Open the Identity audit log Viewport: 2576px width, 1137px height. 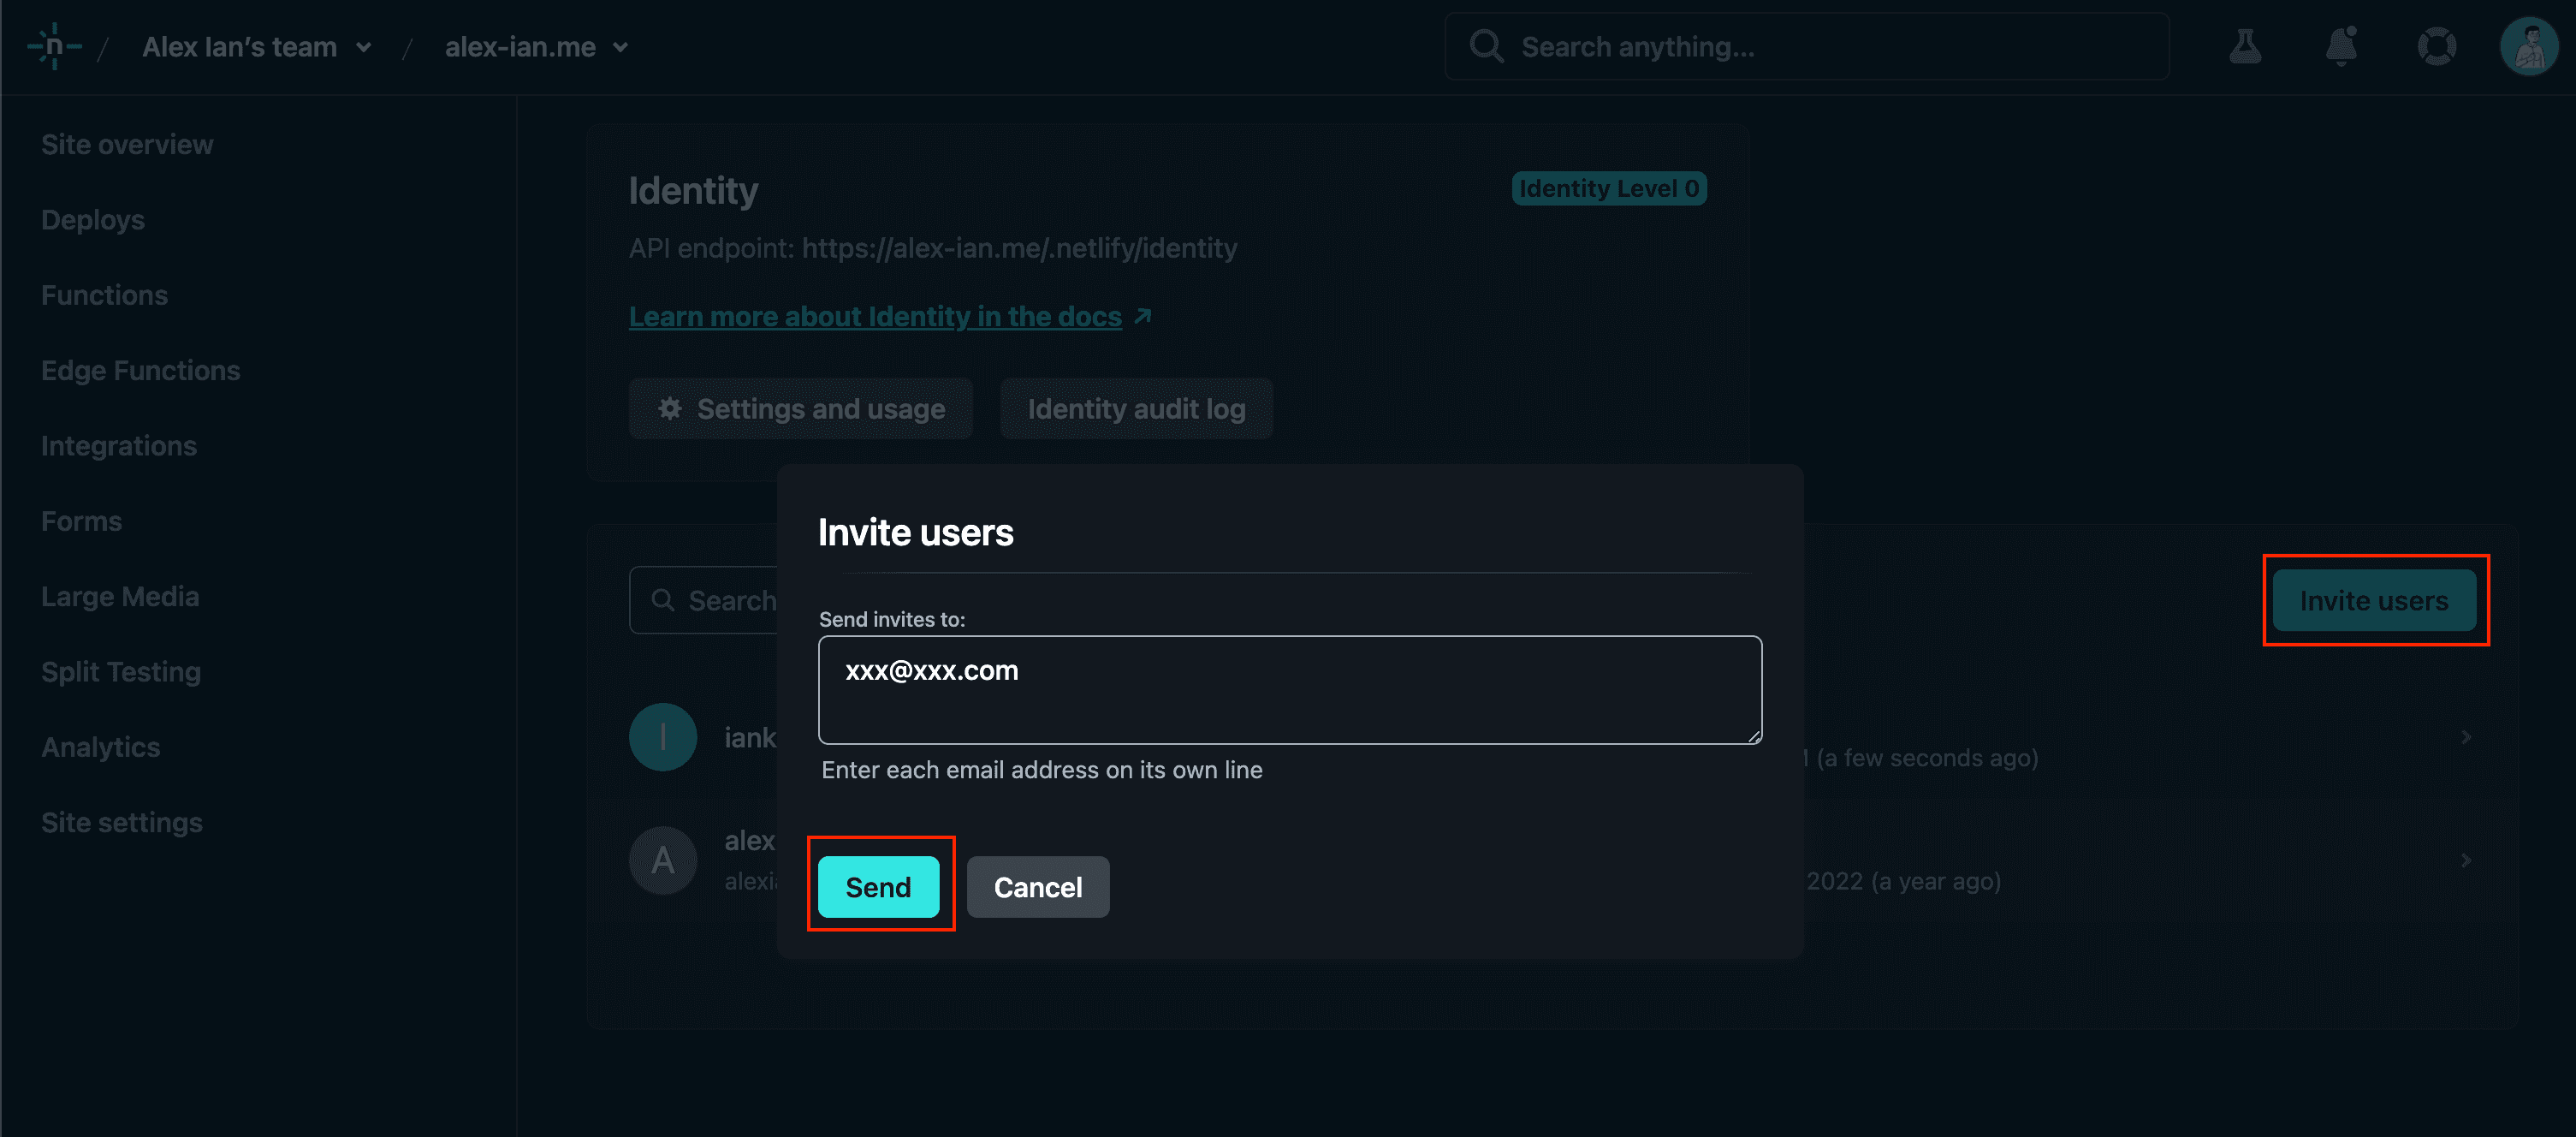[x=1136, y=409]
